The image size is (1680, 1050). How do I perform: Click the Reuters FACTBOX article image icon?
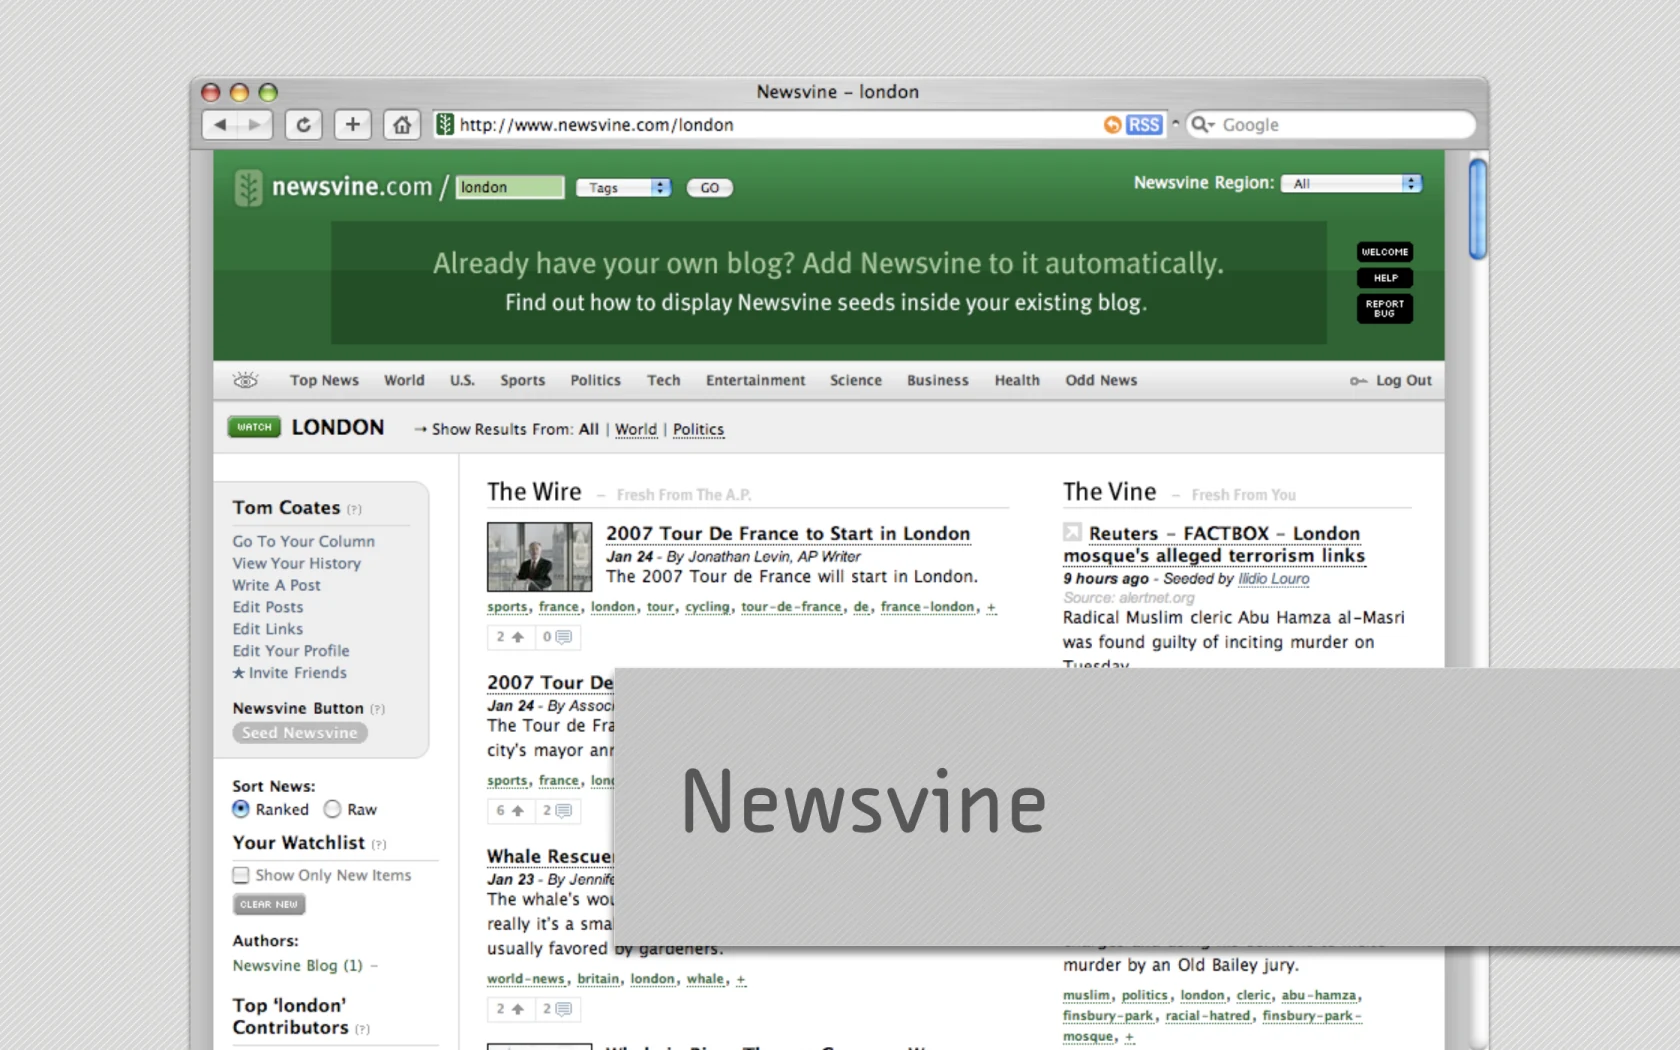click(1072, 533)
